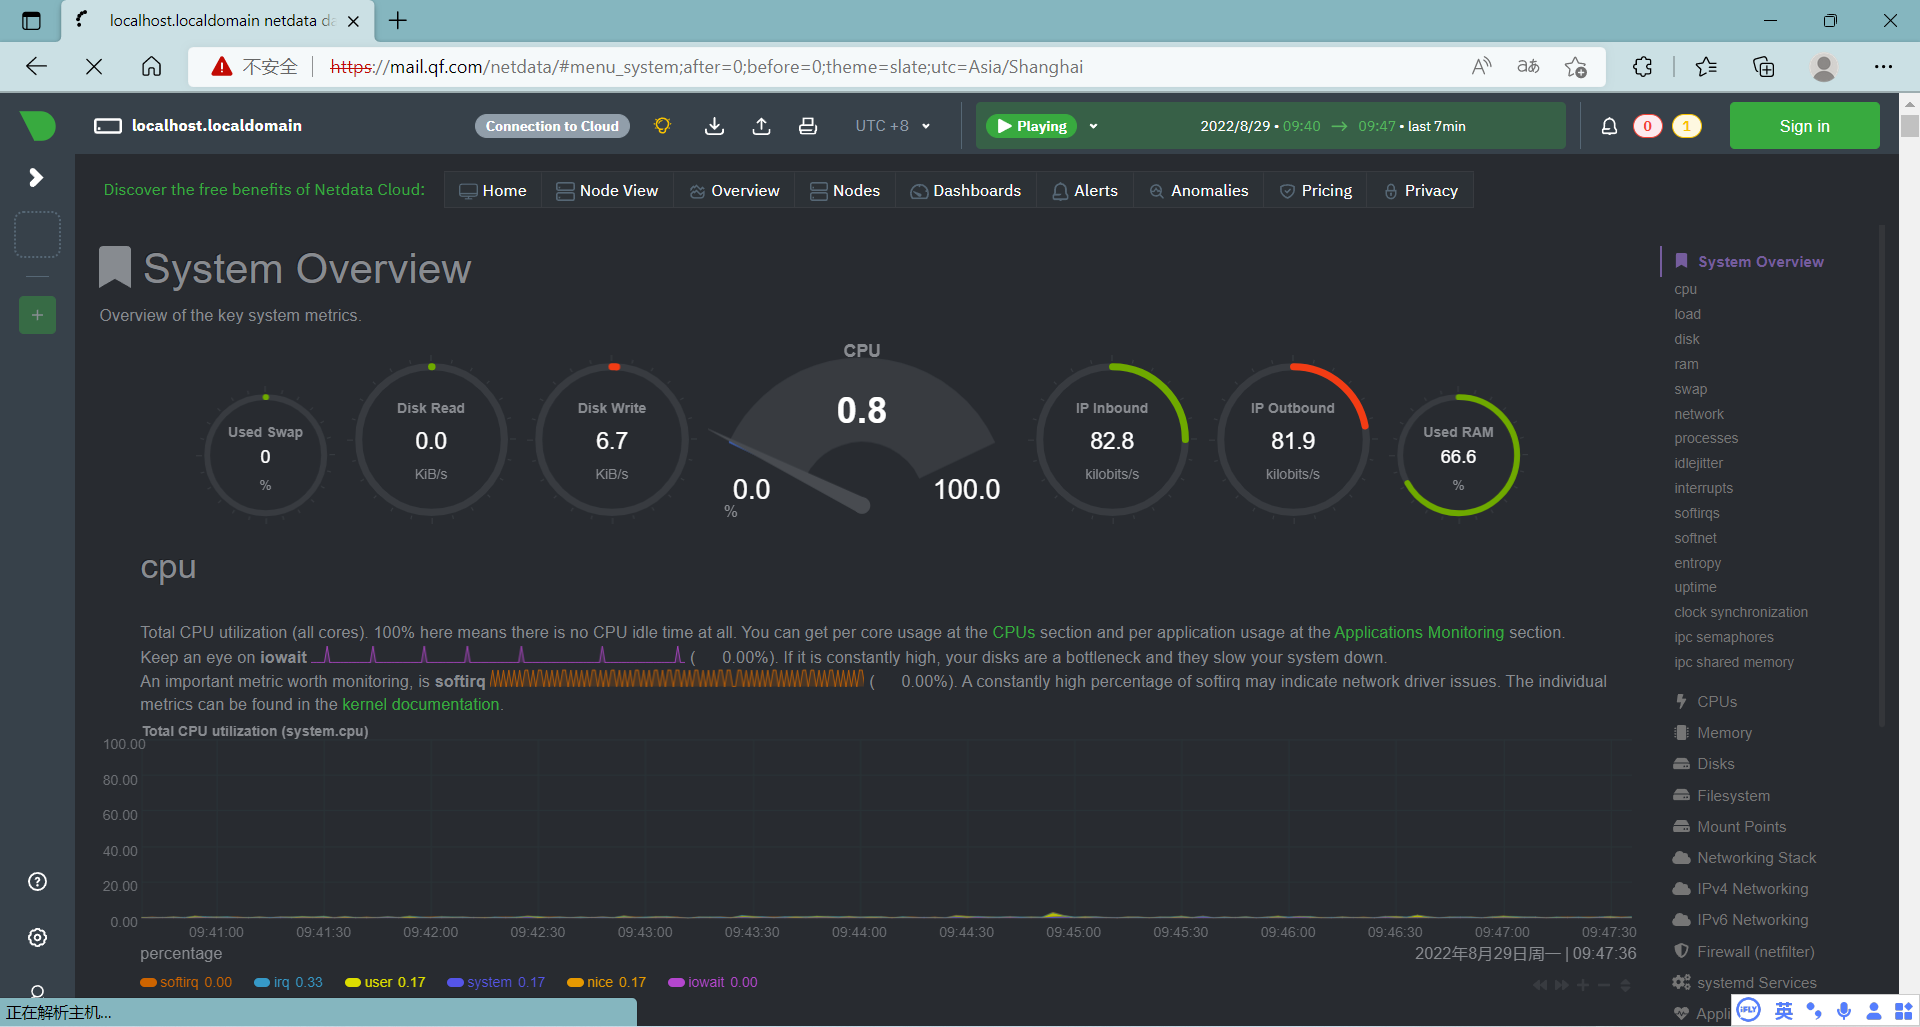Toggle the softirq legend dimension
Viewport: 1920px width, 1027px height.
click(x=186, y=982)
